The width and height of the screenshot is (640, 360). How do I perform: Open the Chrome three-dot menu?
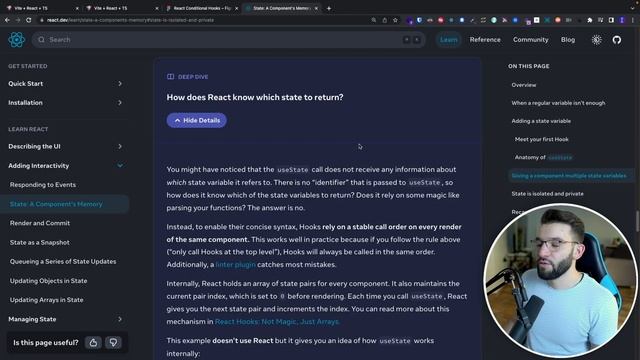point(633,20)
